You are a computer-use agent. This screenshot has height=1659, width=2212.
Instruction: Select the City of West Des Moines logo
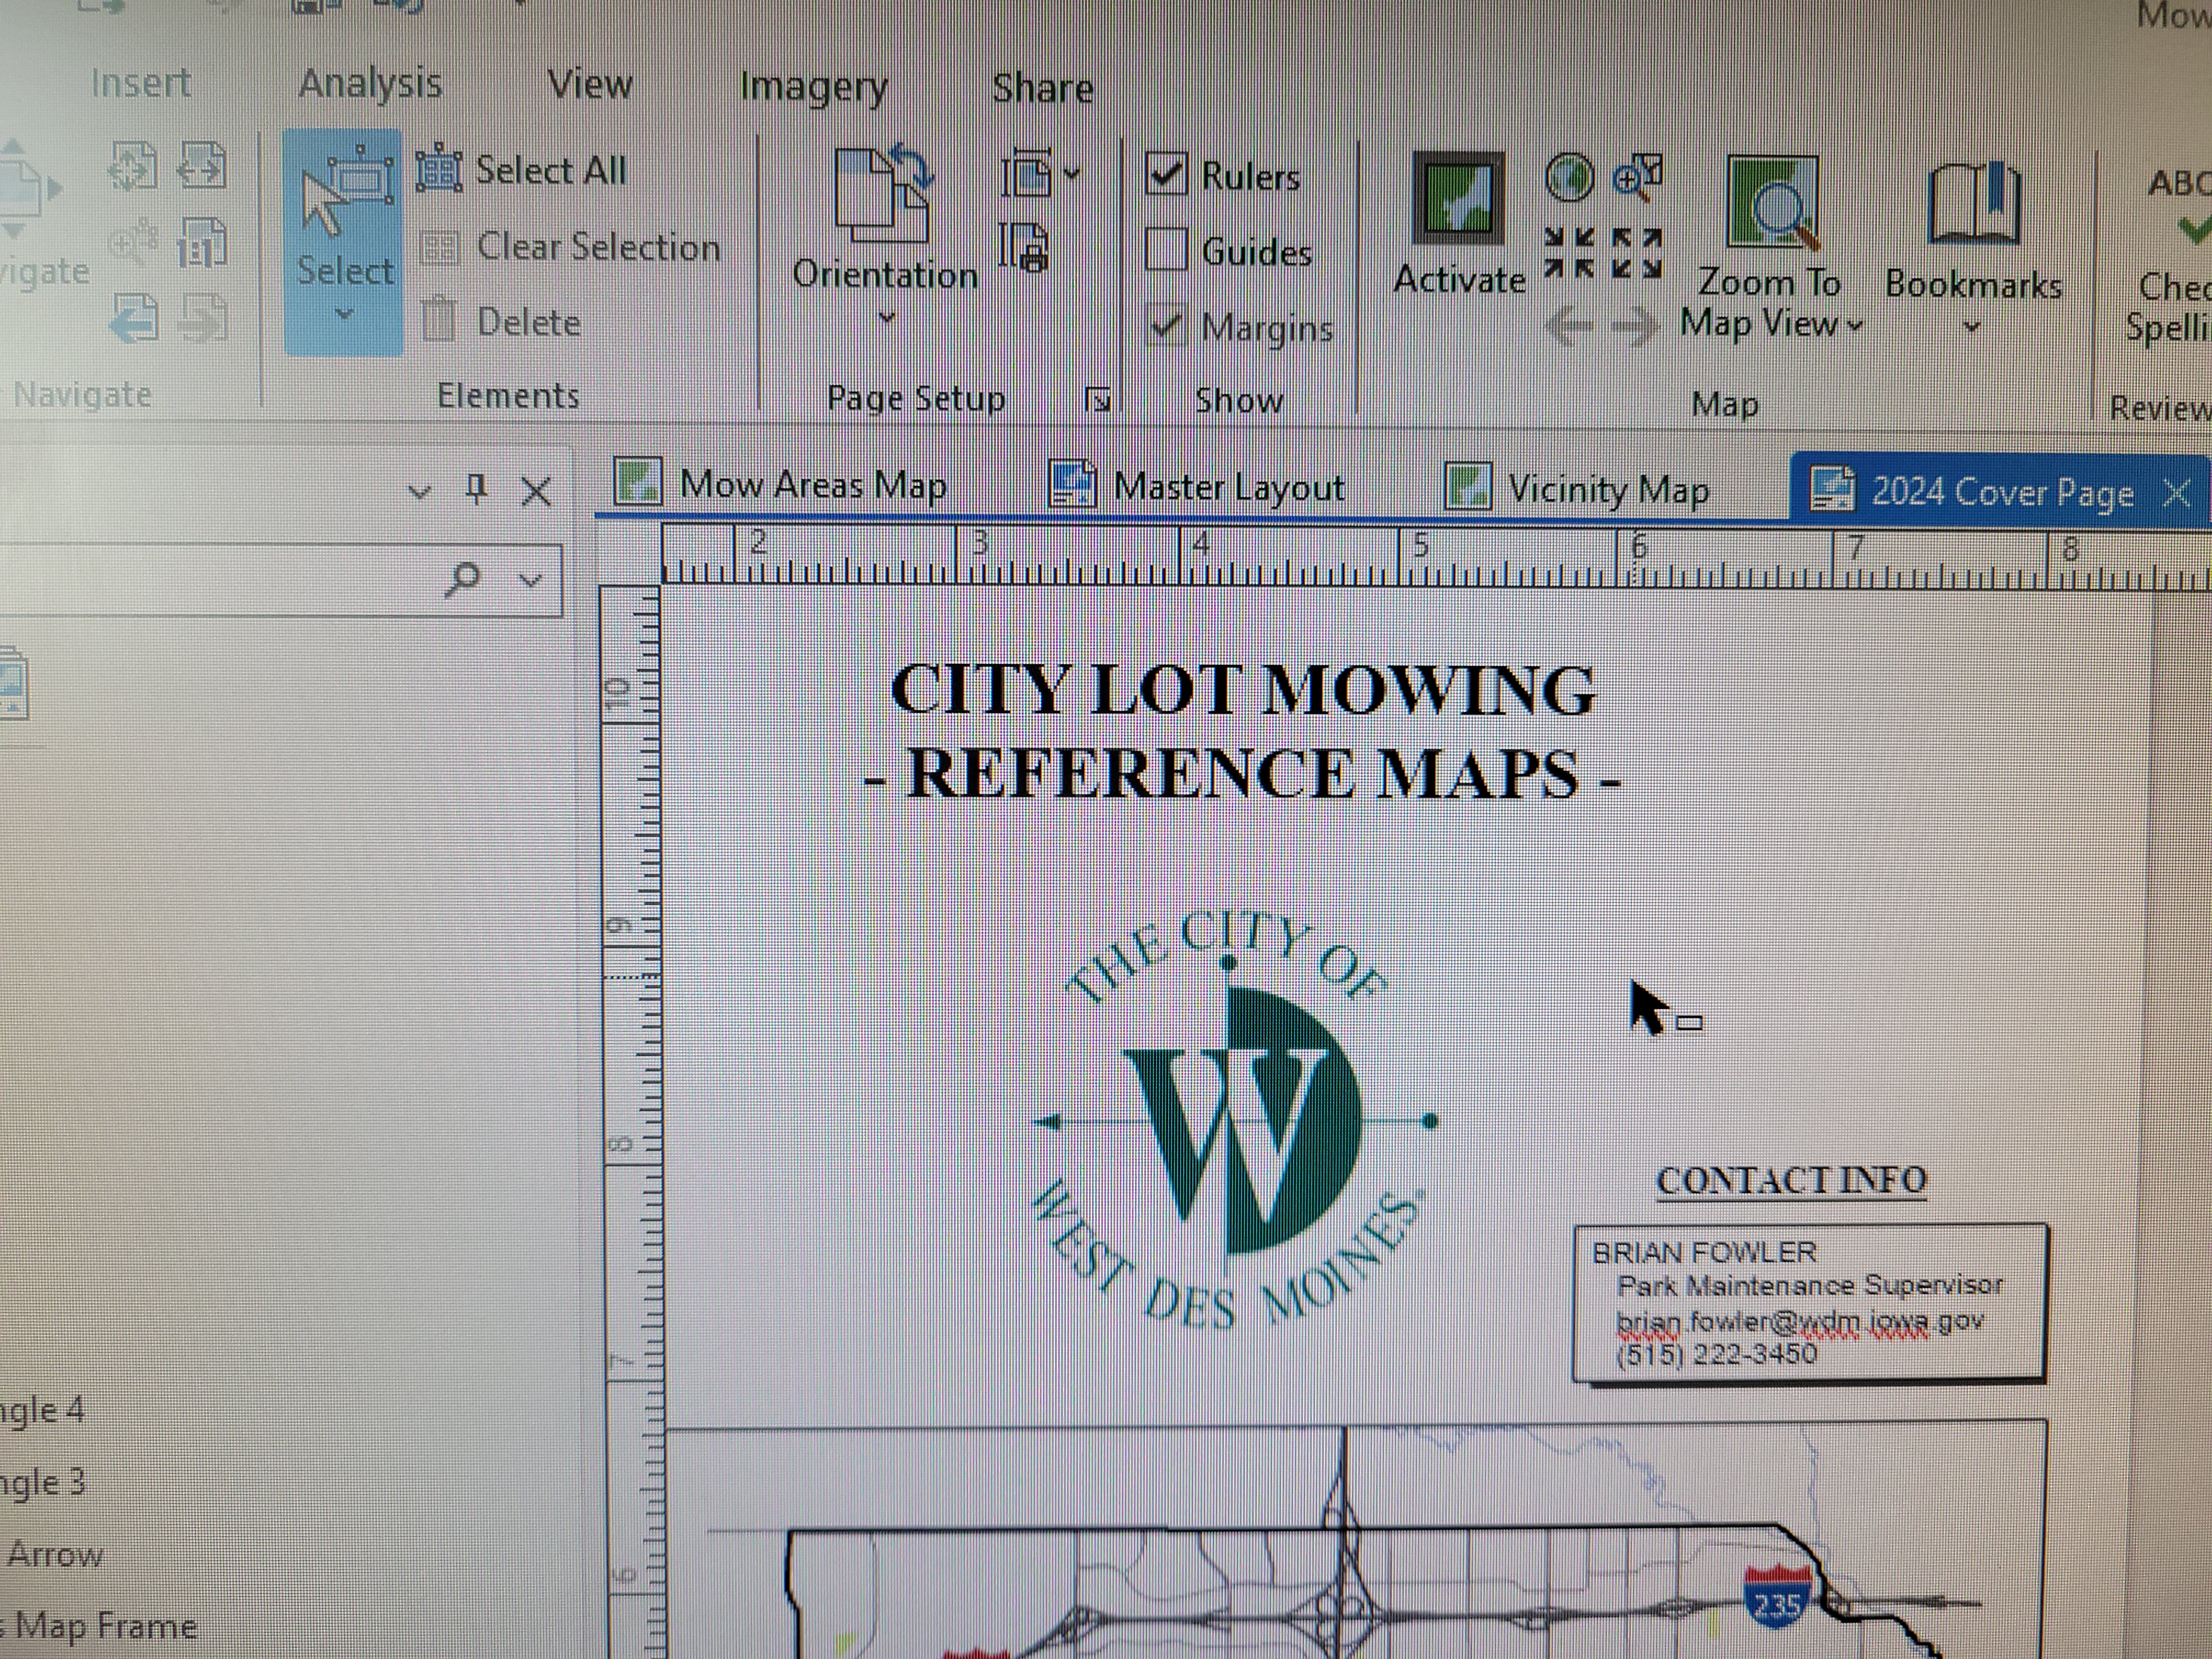pyautogui.click(x=1235, y=1120)
